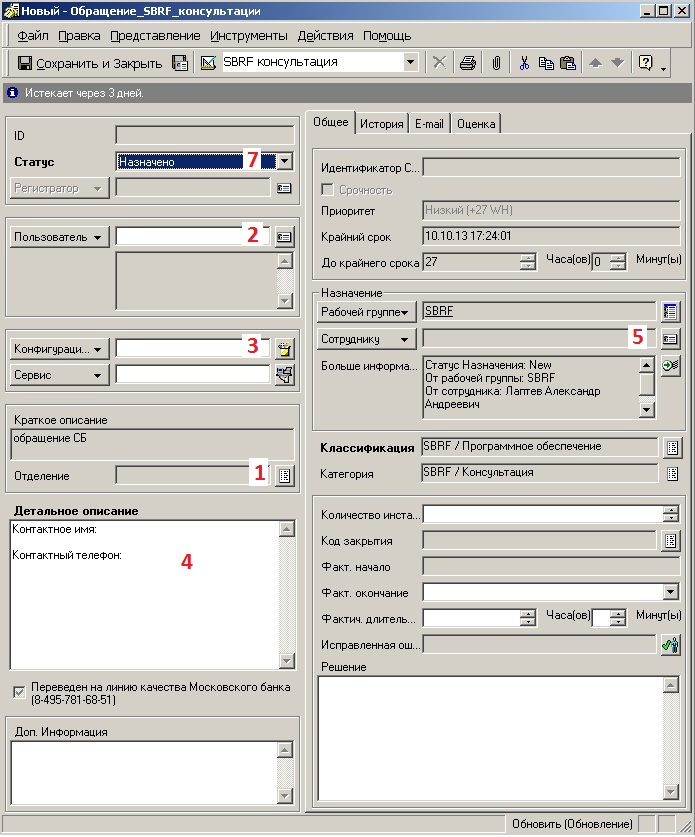Image resolution: width=695 pixels, height=837 pixels.
Task: Open the Пользователь dropdown button
Action: [x=59, y=237]
